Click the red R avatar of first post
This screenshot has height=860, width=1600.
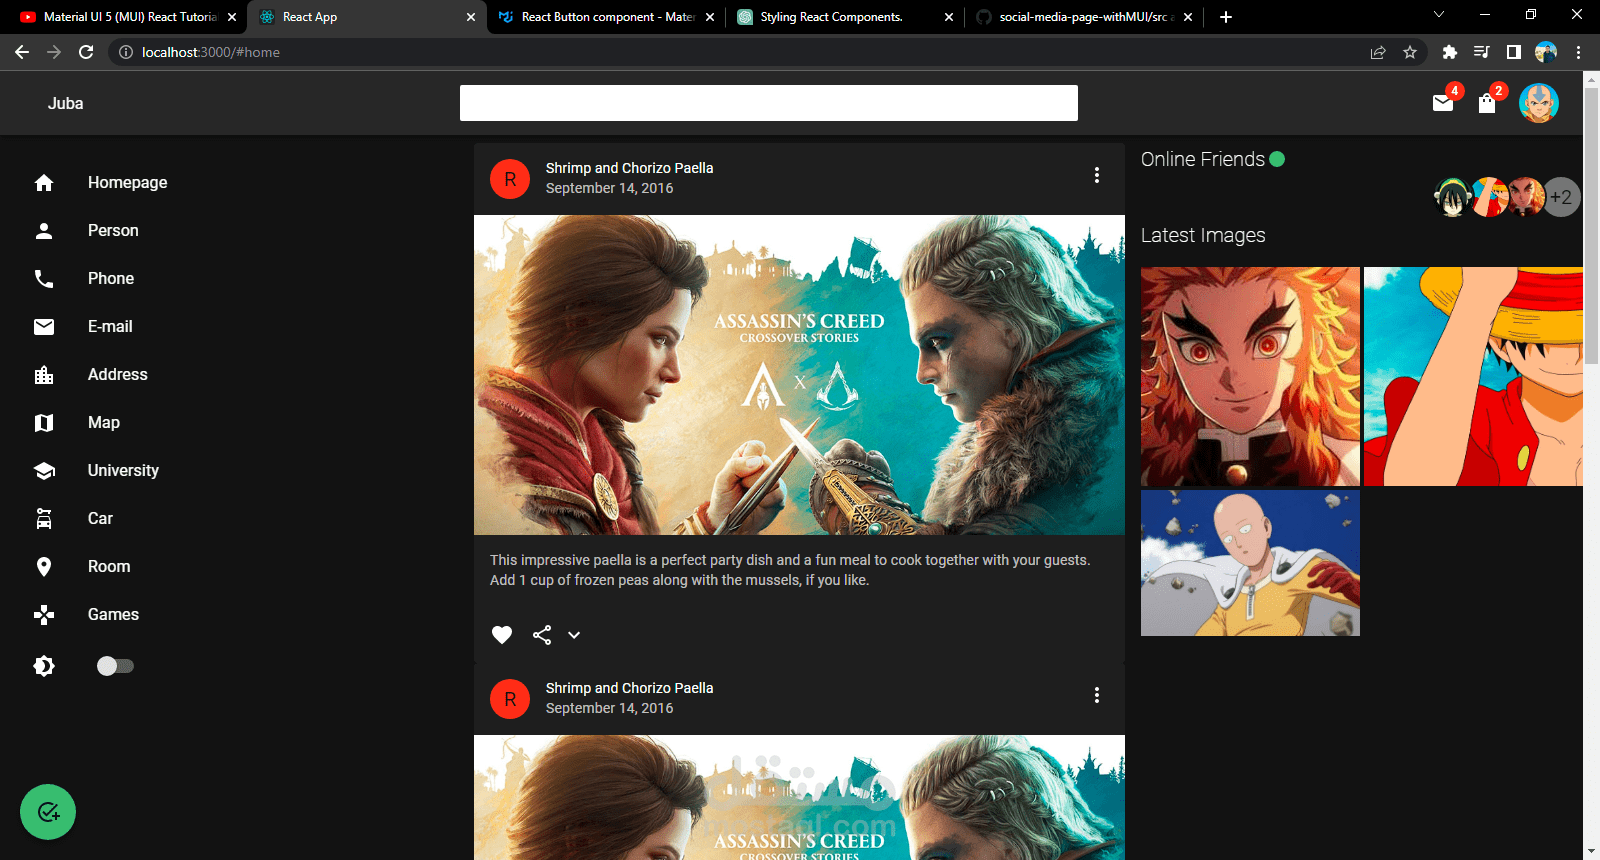pos(510,179)
